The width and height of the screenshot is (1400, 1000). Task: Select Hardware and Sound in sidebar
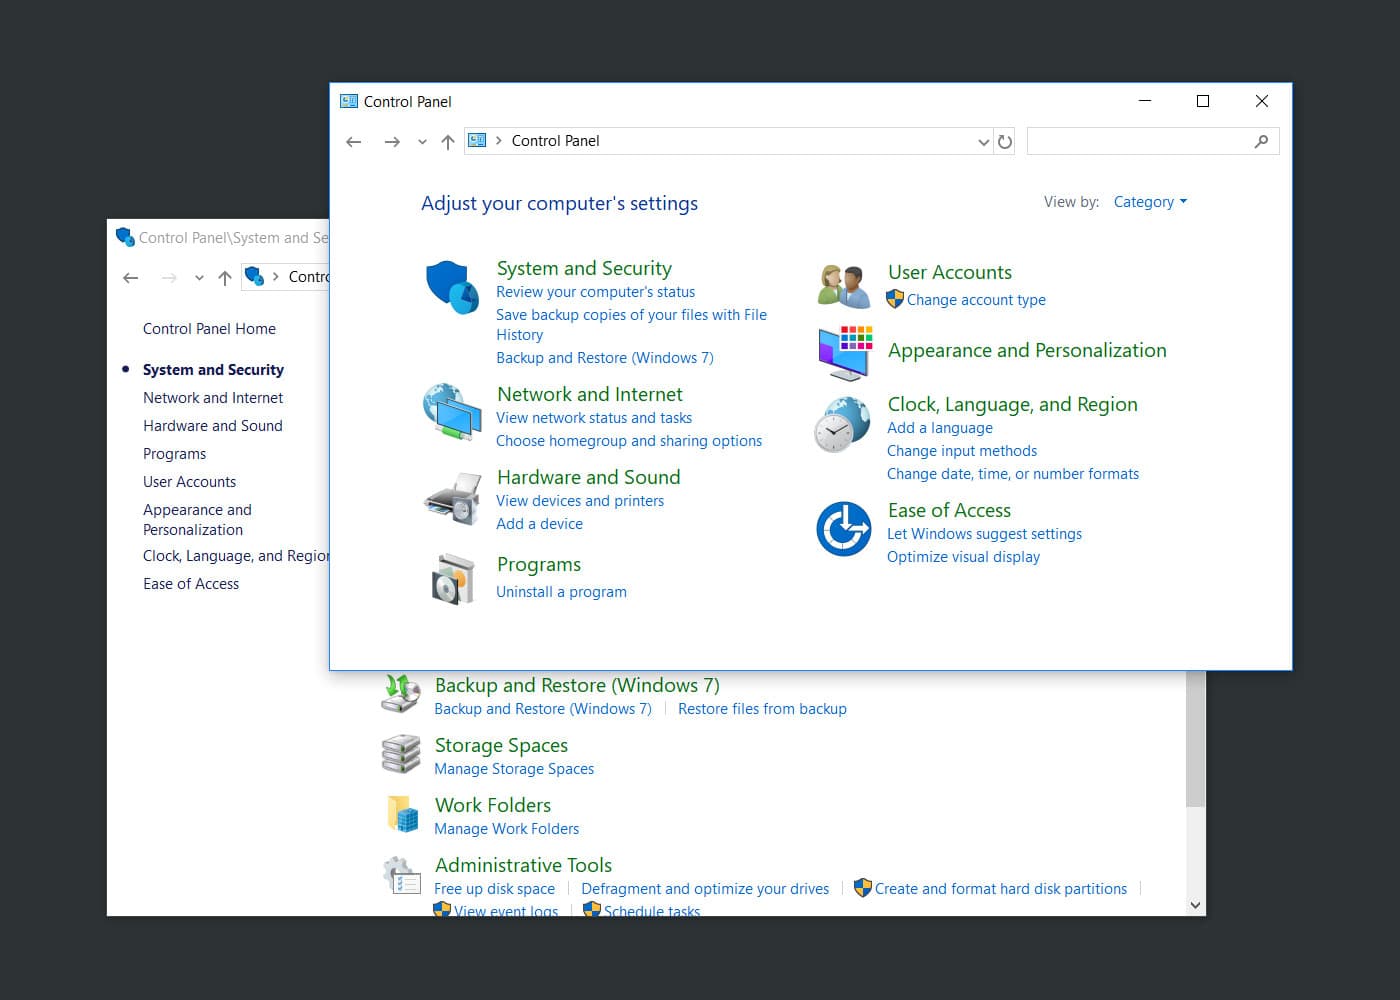click(x=212, y=426)
